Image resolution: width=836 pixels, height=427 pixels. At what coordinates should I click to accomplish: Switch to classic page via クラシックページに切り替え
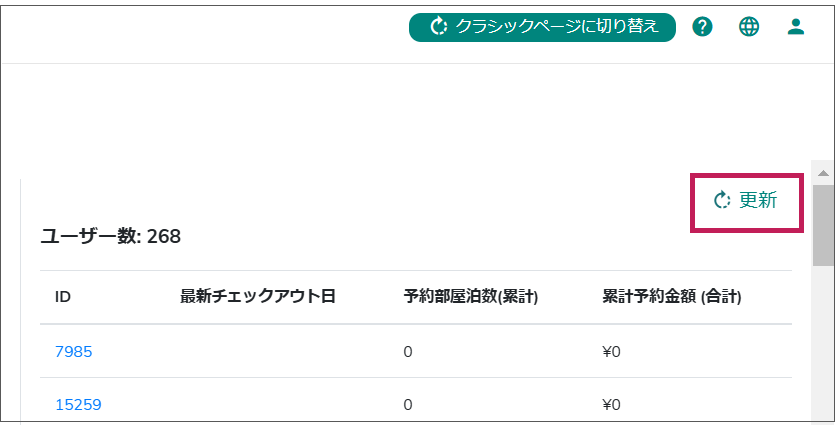coord(557,27)
